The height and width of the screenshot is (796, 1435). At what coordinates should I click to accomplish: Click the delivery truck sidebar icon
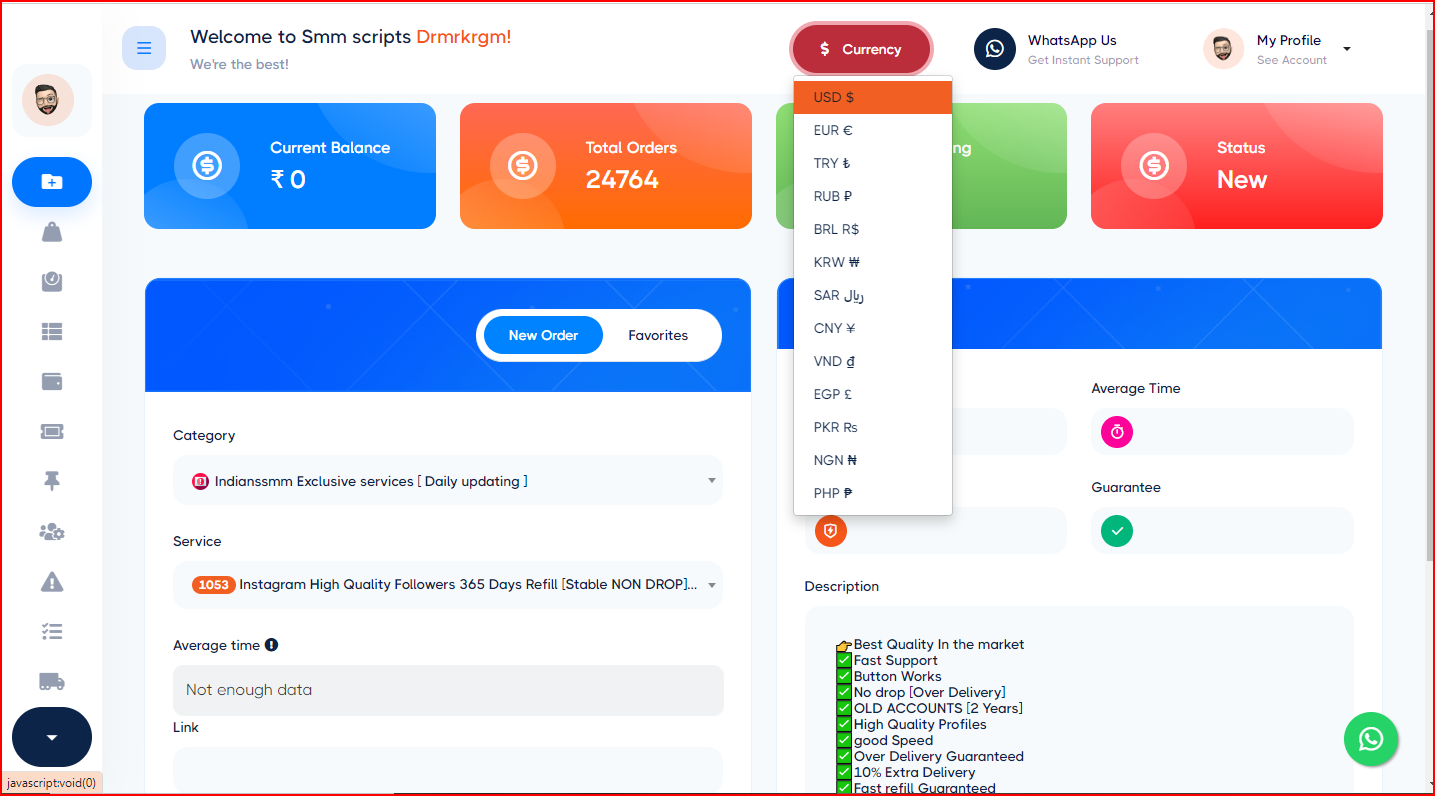(52, 681)
